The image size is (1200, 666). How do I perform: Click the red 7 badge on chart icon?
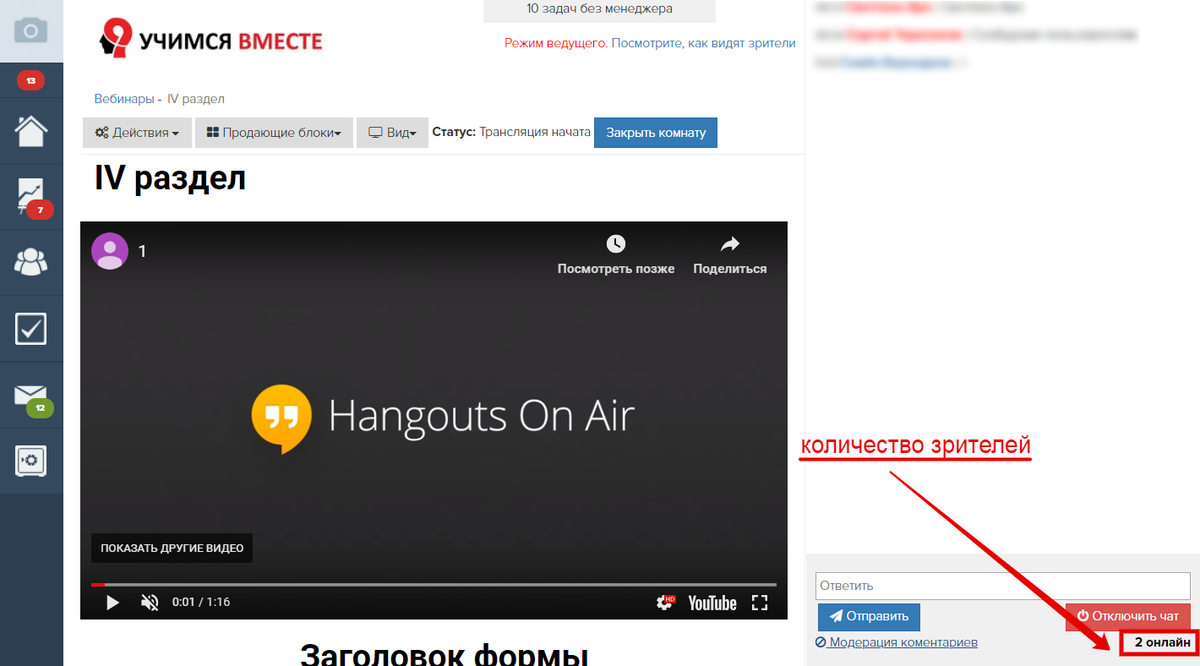click(40, 210)
